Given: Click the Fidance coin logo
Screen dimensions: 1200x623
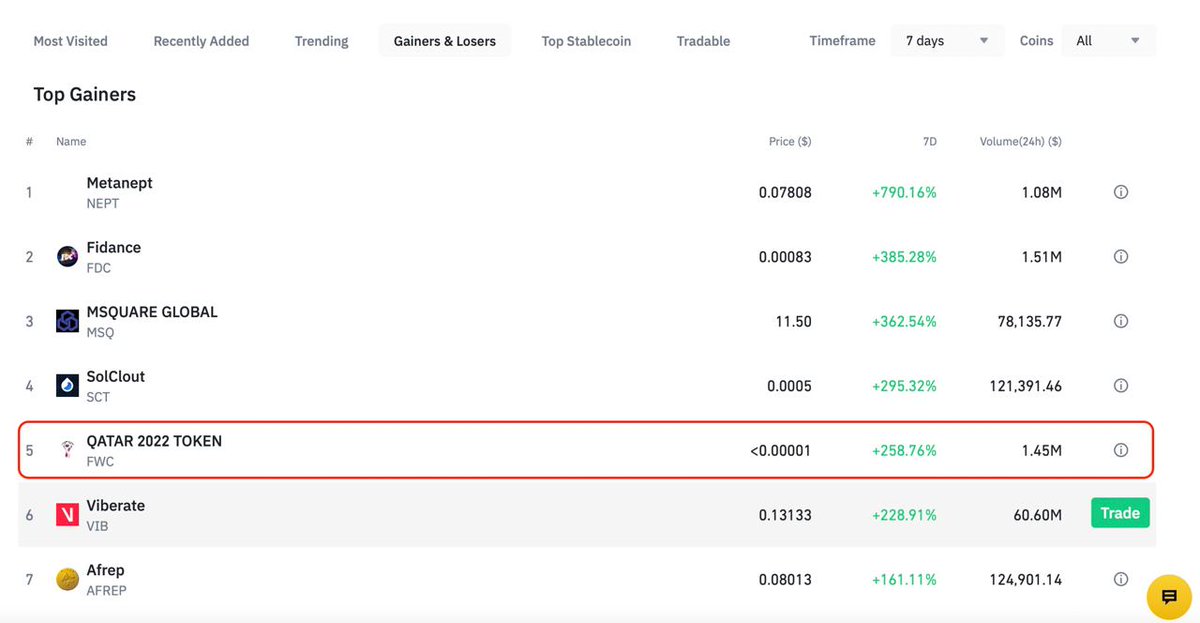Looking at the screenshot, I should tap(68, 257).
